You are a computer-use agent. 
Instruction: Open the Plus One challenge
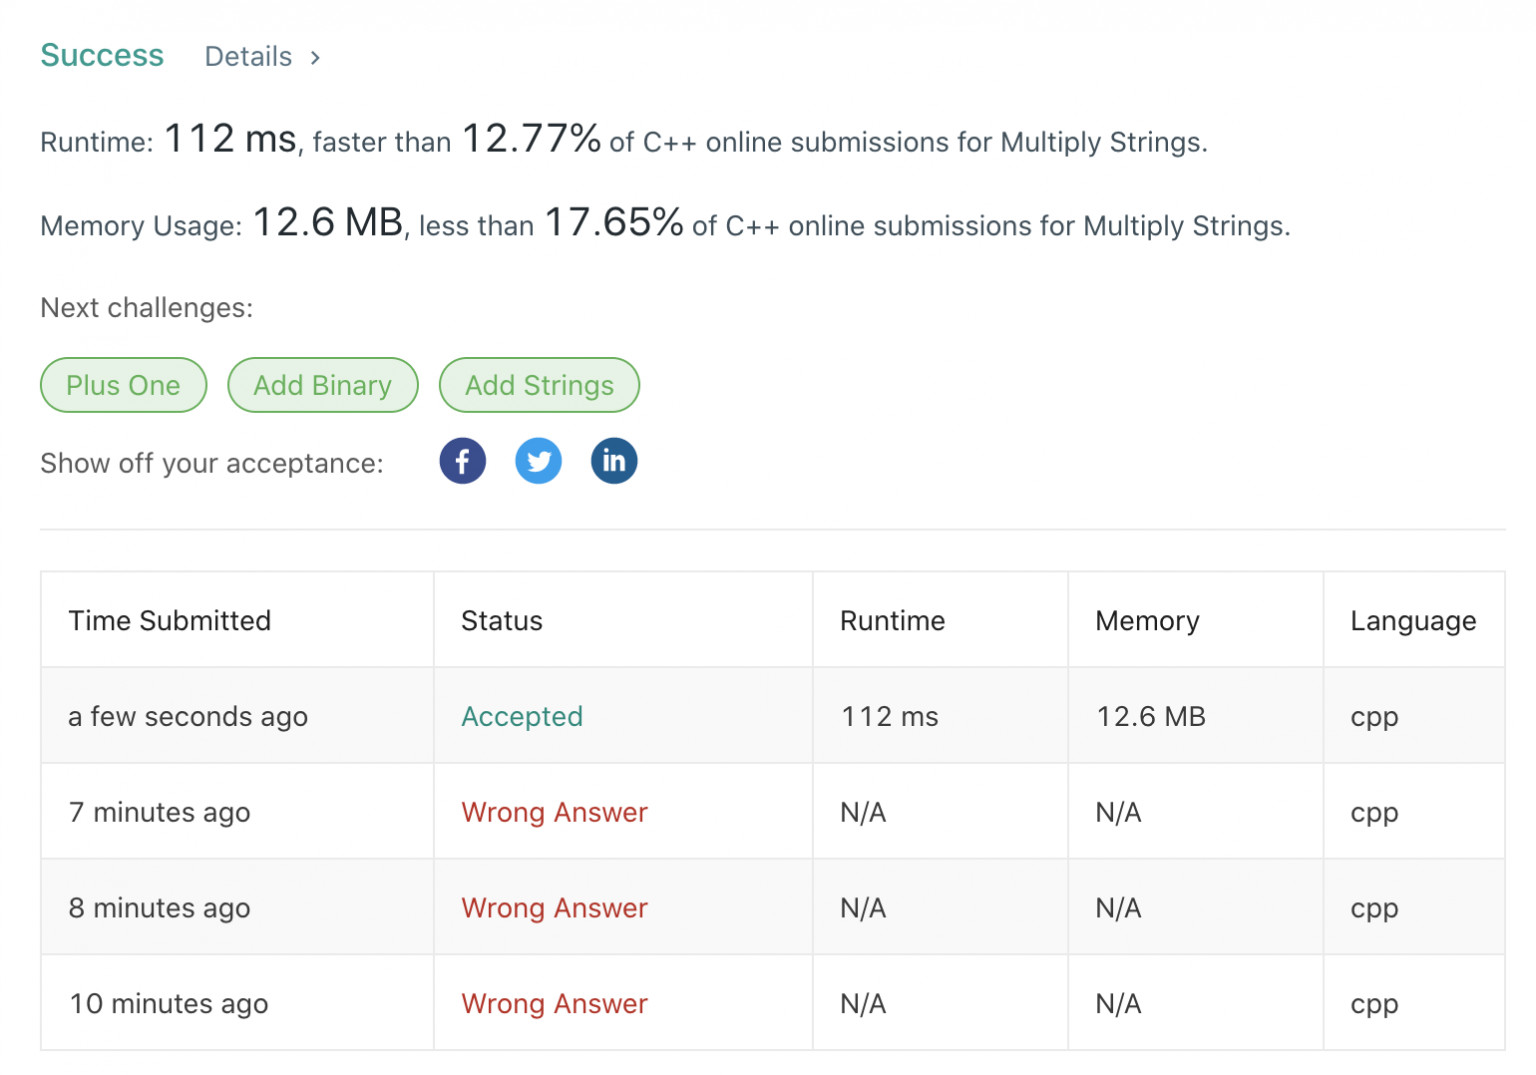pyautogui.click(x=123, y=385)
